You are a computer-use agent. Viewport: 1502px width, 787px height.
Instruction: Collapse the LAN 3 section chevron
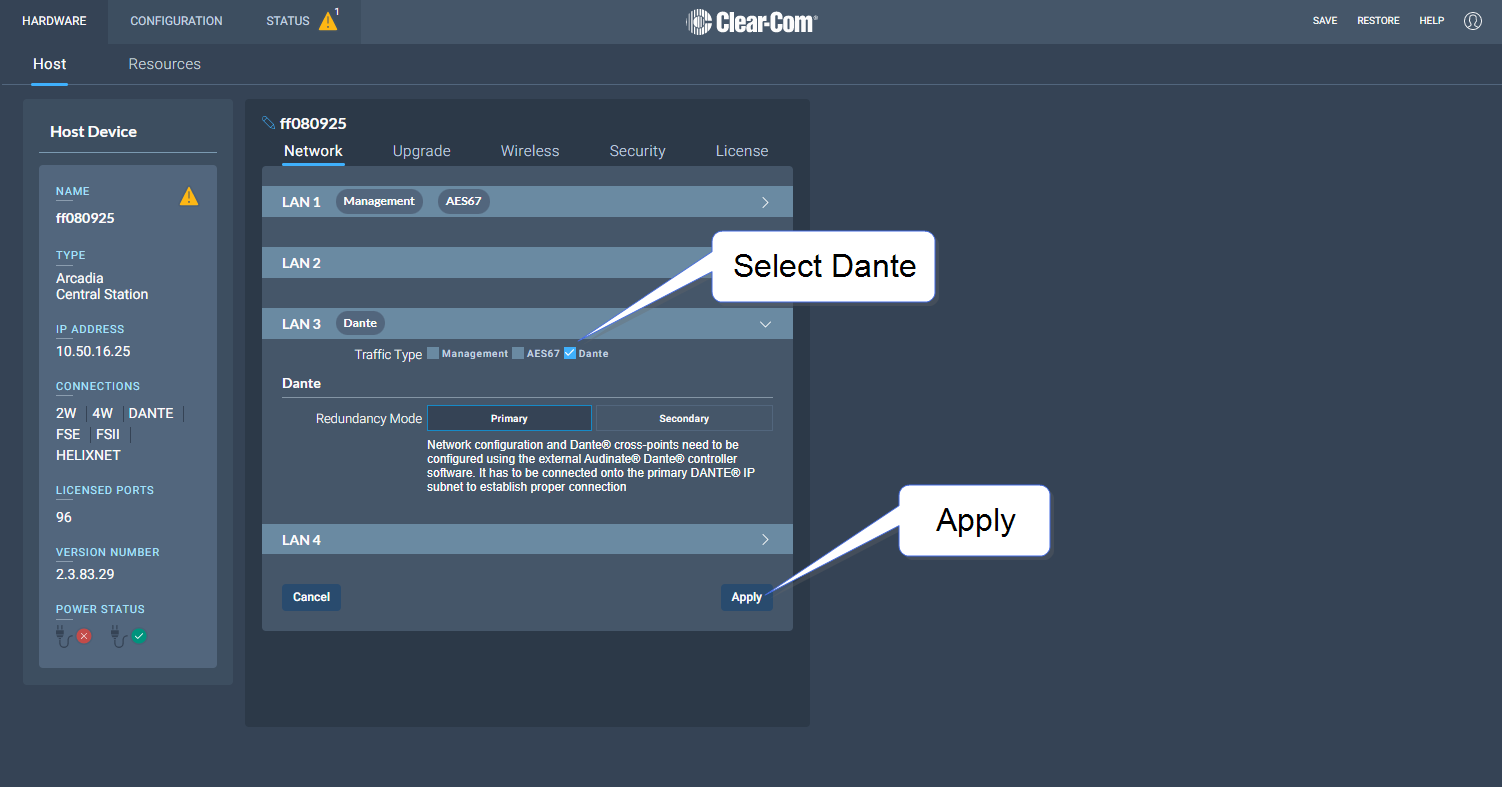pos(765,324)
